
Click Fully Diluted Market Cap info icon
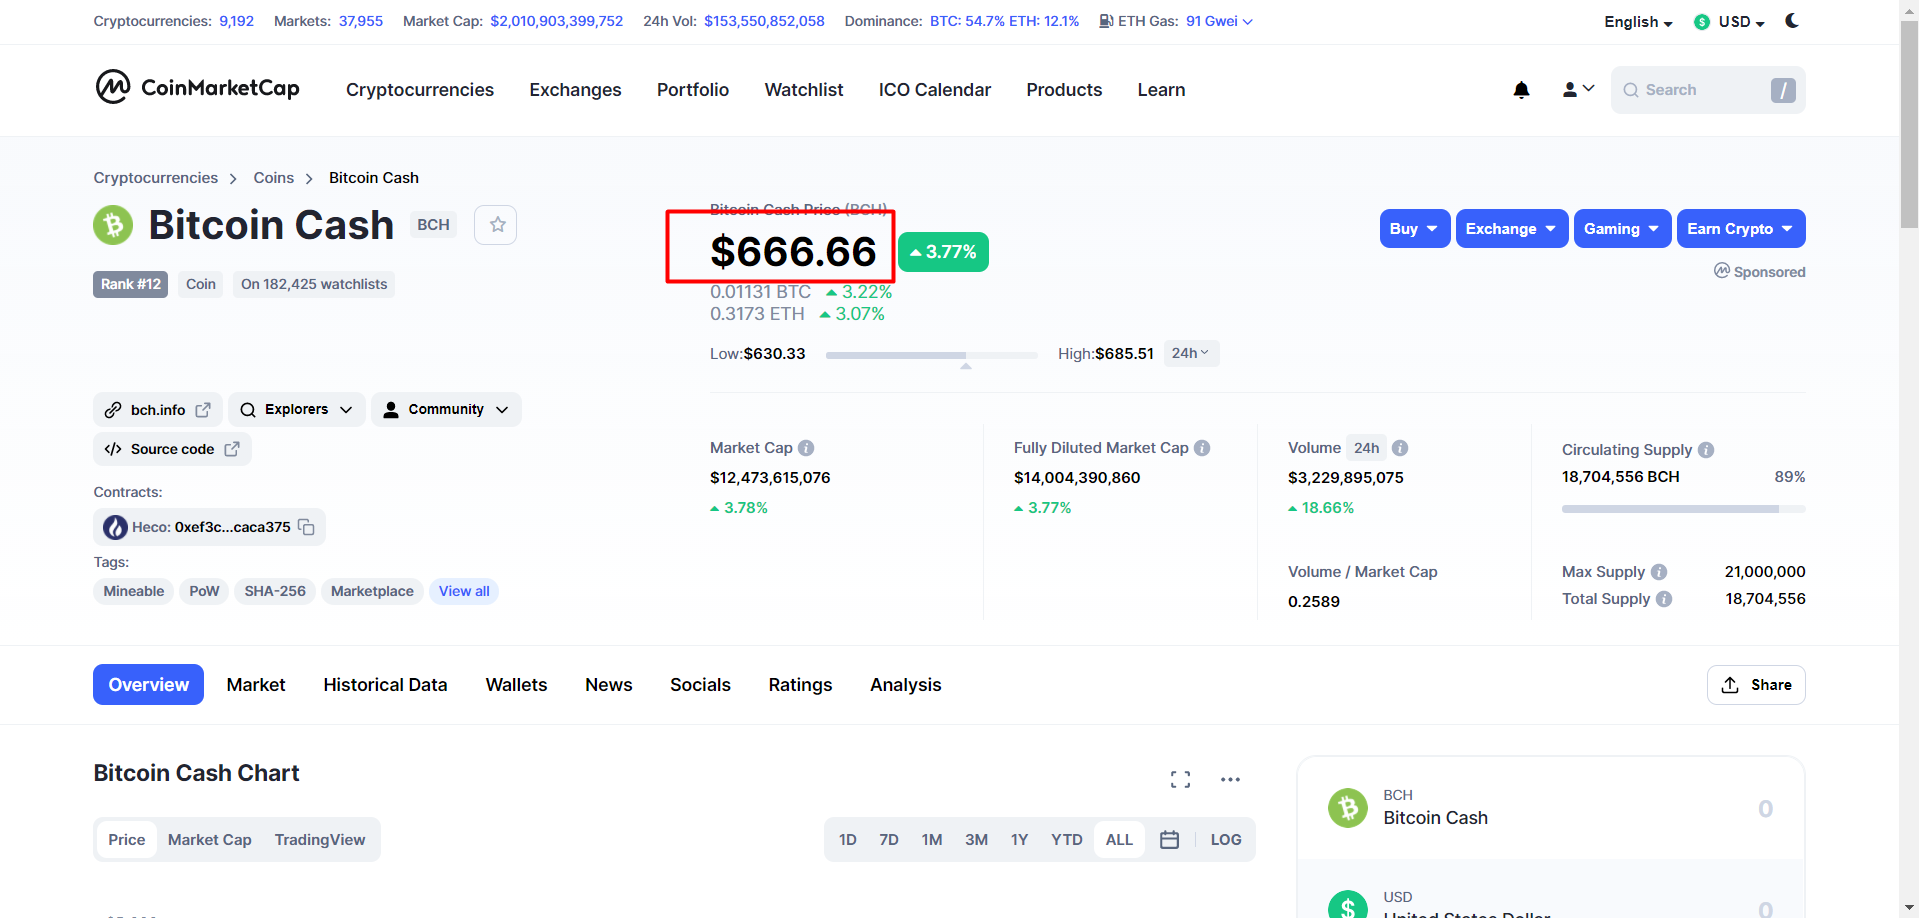[1202, 448]
